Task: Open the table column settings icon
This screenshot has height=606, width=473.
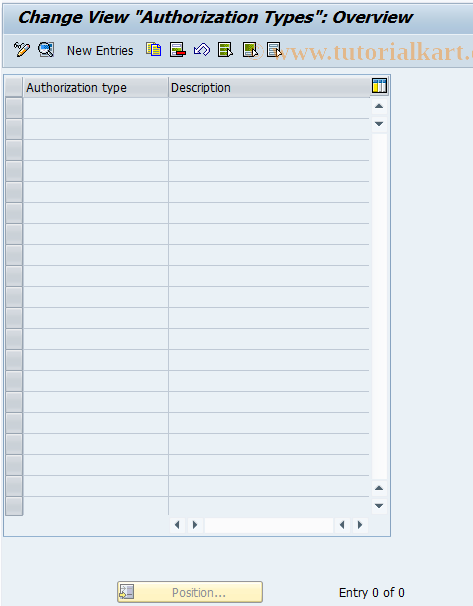Action: click(x=379, y=86)
